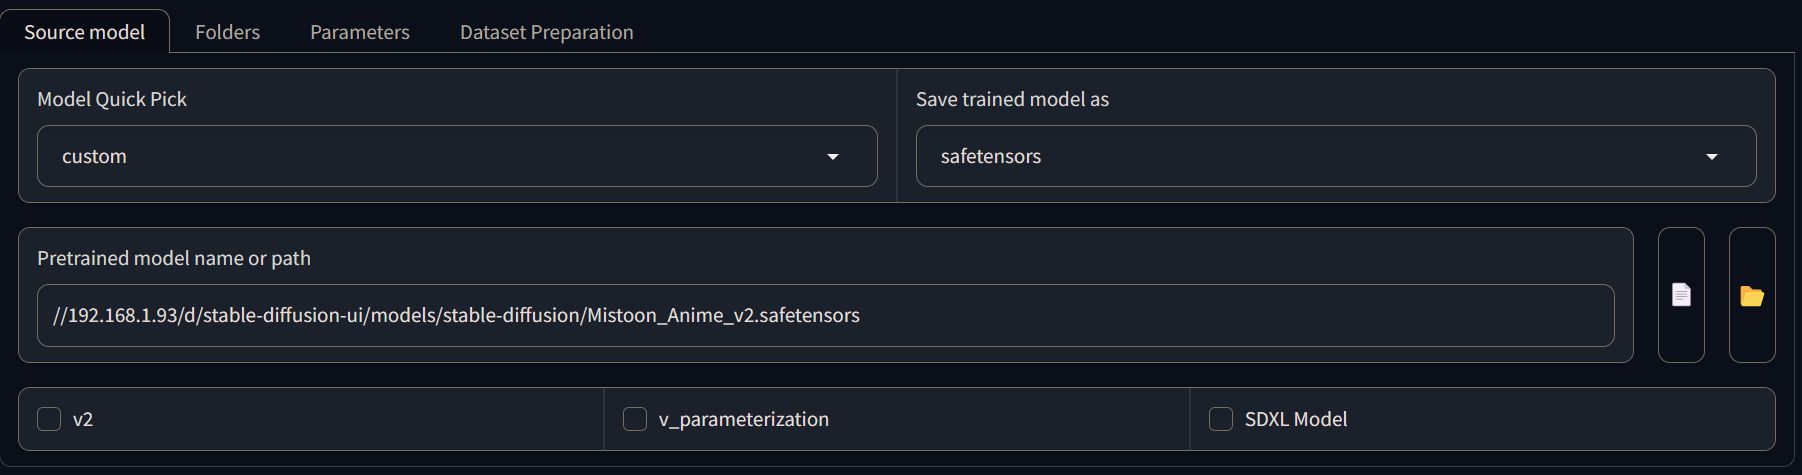Click the 'Save trained model as' label
Screen dimensions: 1802x475
pos(1012,99)
